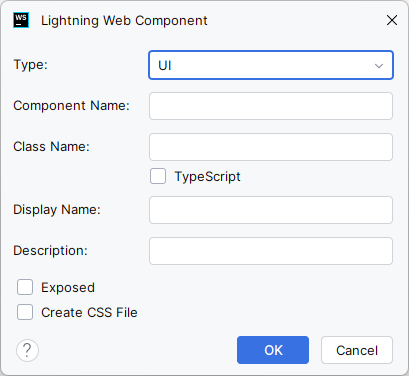Check the Create CSS File option
Screen dimensions: 409x376
[x=25, y=312]
